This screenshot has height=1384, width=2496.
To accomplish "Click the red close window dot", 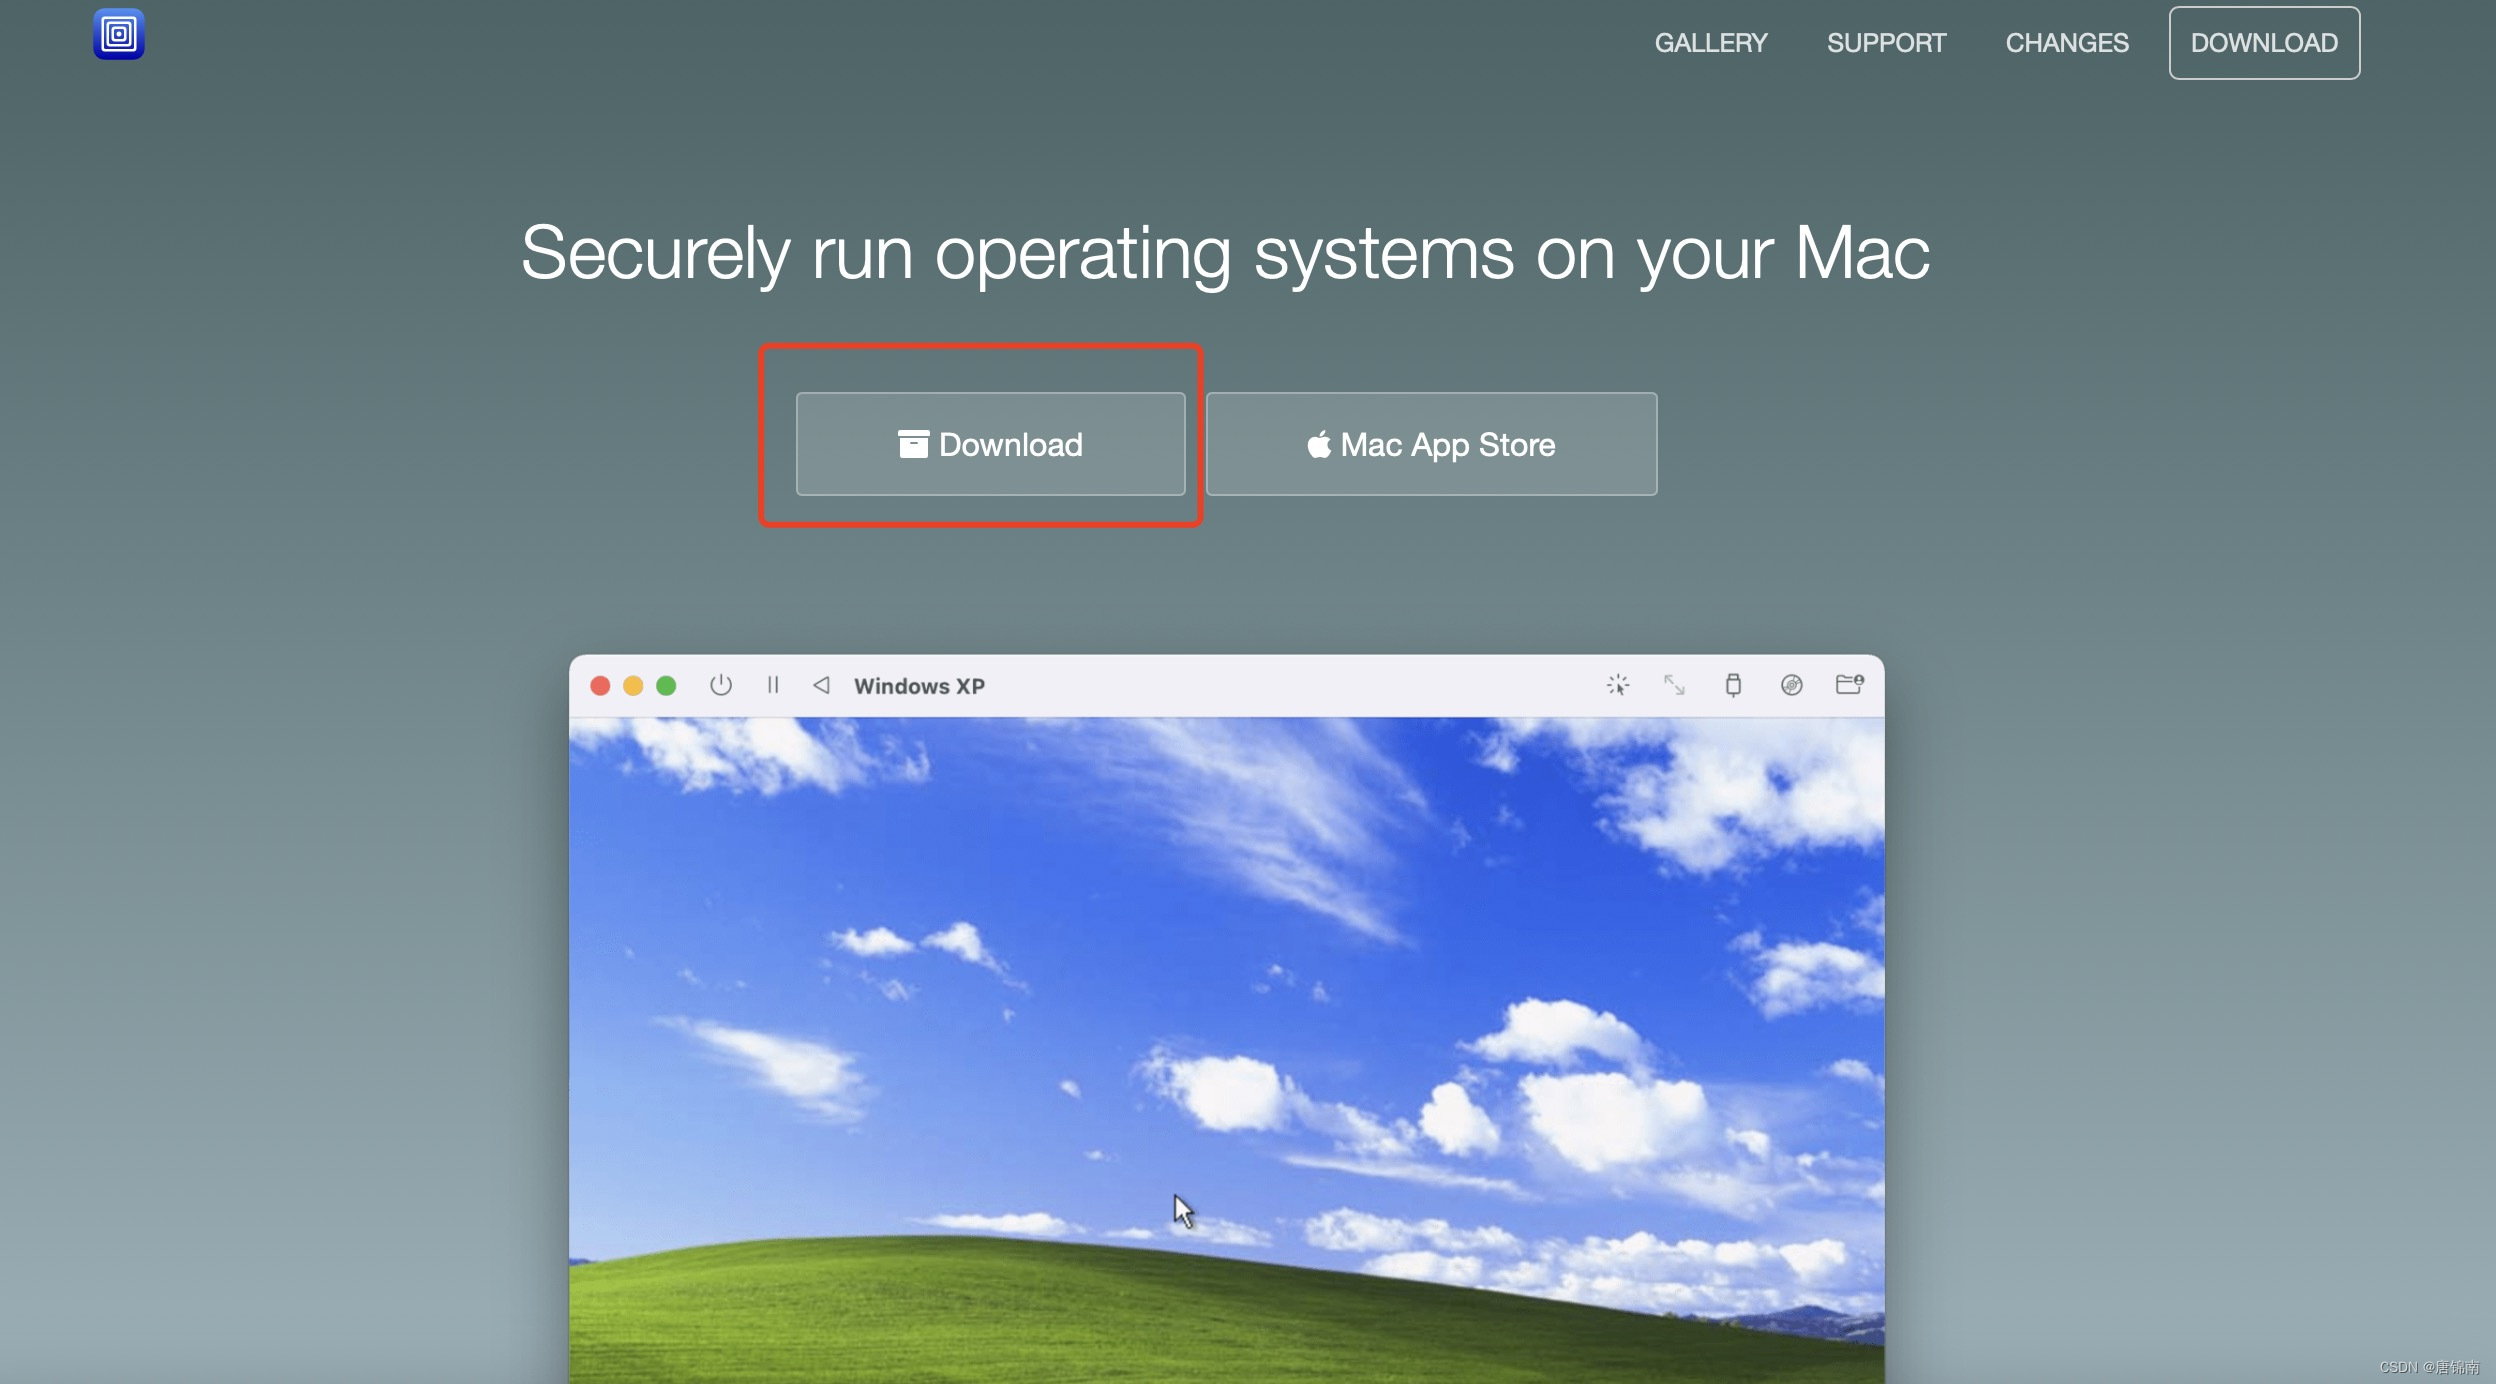I will point(600,686).
